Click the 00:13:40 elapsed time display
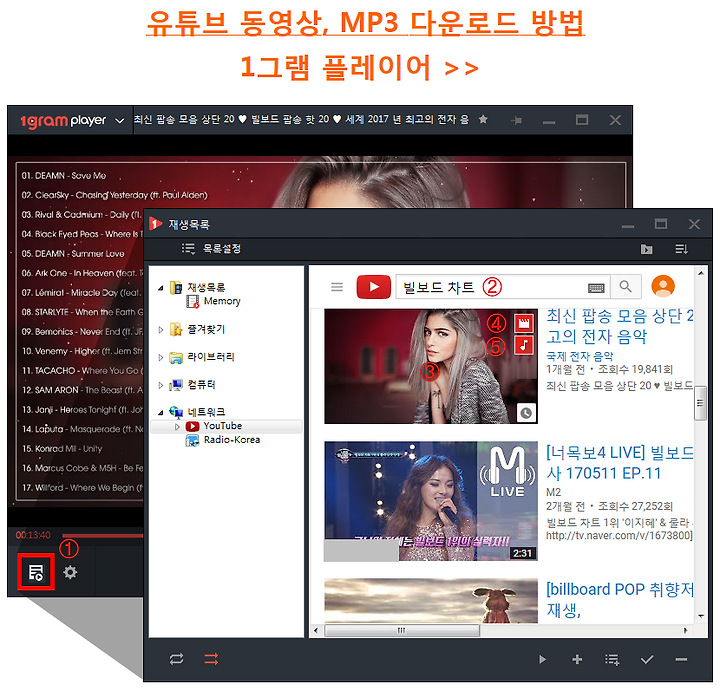 click(33, 535)
